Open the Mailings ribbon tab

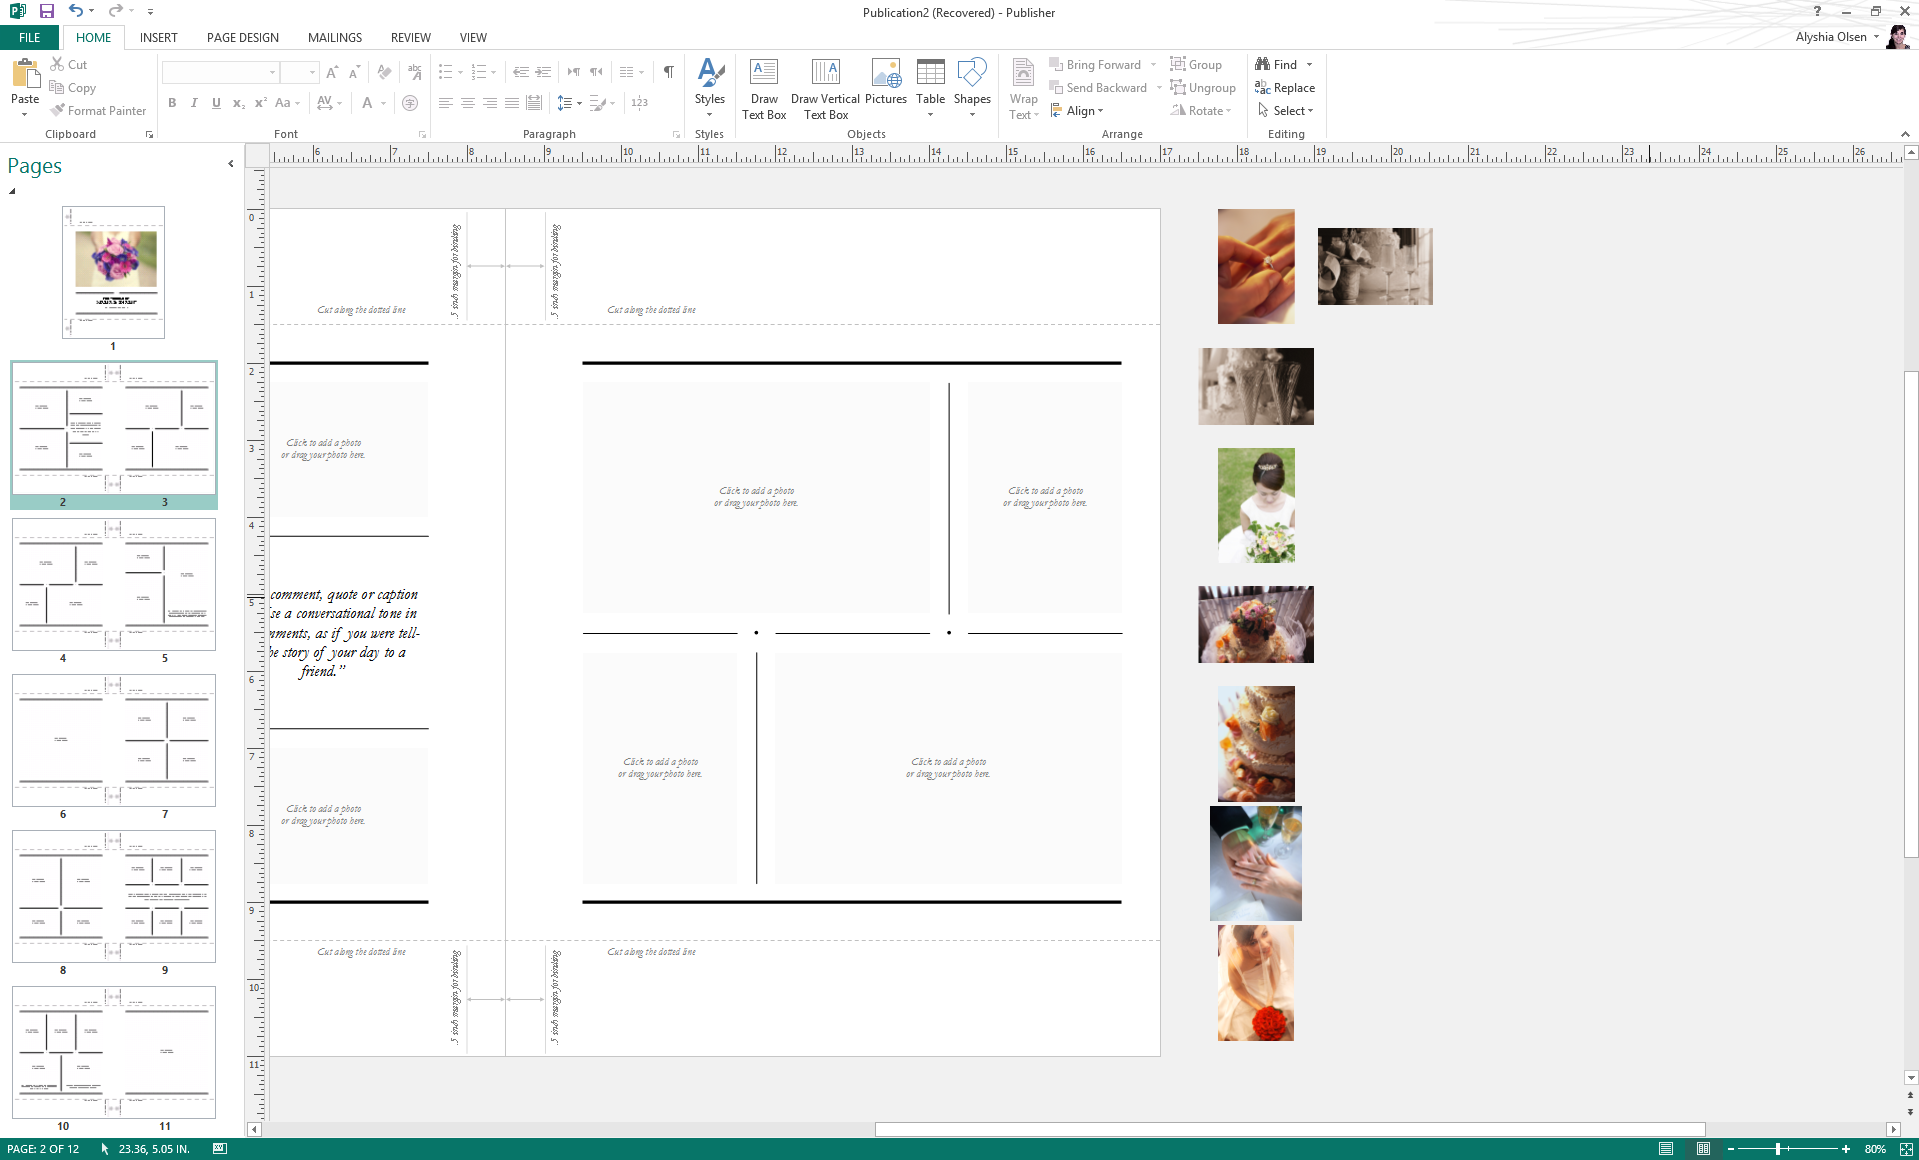334,37
